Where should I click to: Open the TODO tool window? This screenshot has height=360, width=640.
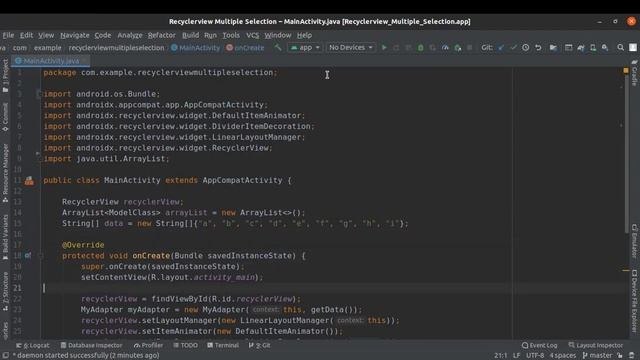pyautogui.click(x=185, y=345)
